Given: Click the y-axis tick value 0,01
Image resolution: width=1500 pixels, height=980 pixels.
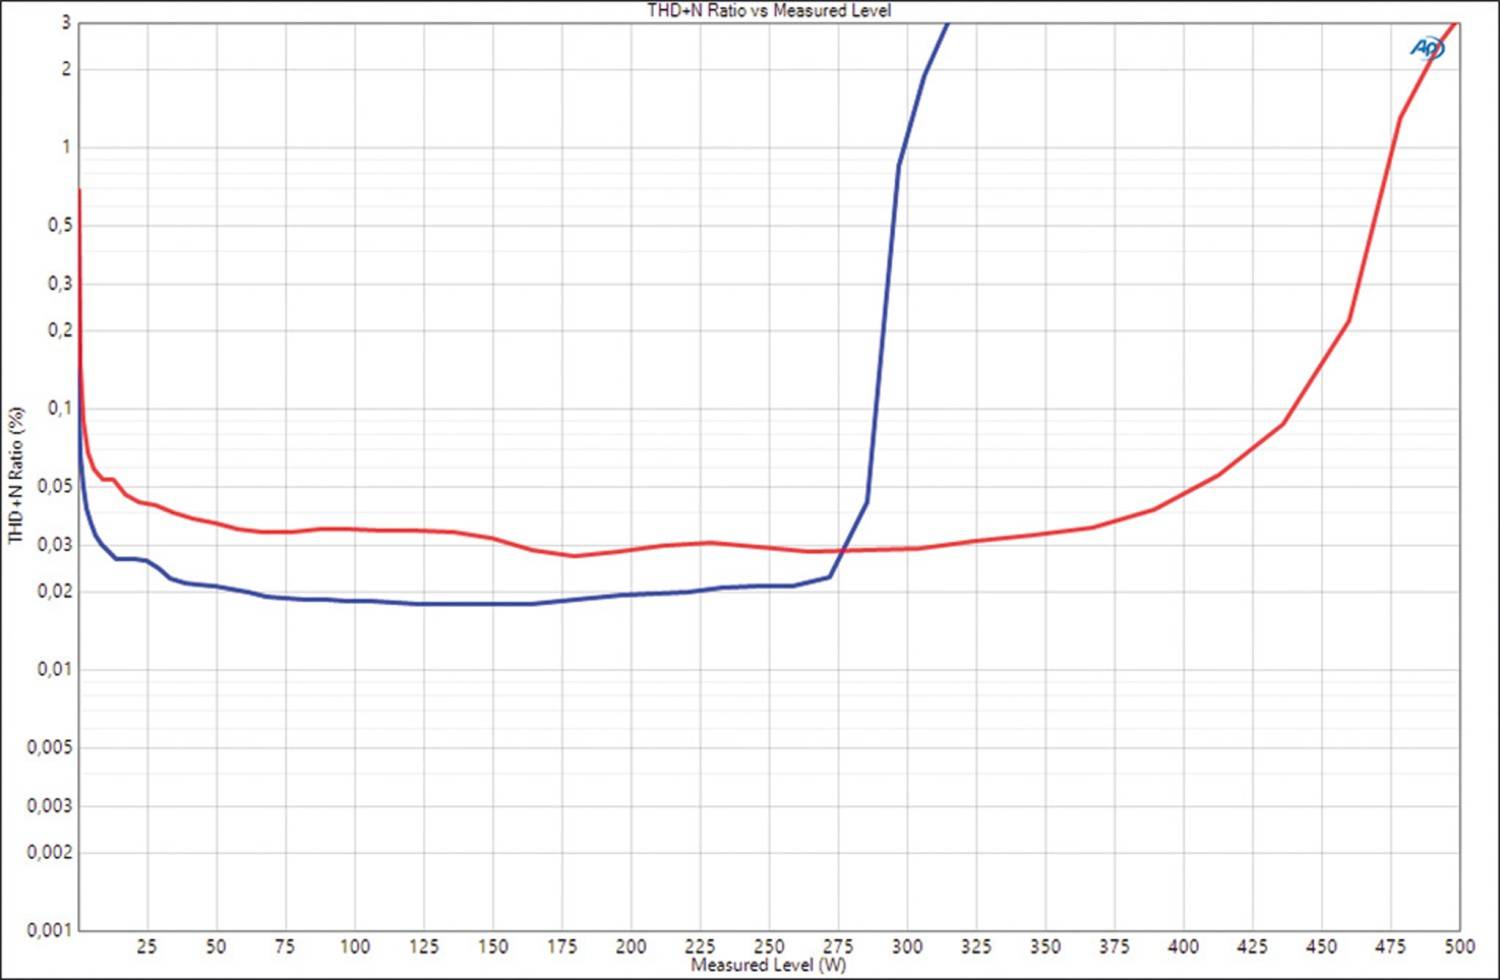Looking at the screenshot, I should 55,669.
